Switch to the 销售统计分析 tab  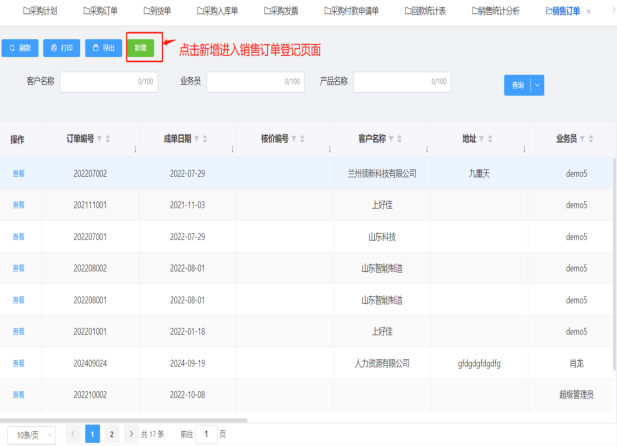pos(496,11)
